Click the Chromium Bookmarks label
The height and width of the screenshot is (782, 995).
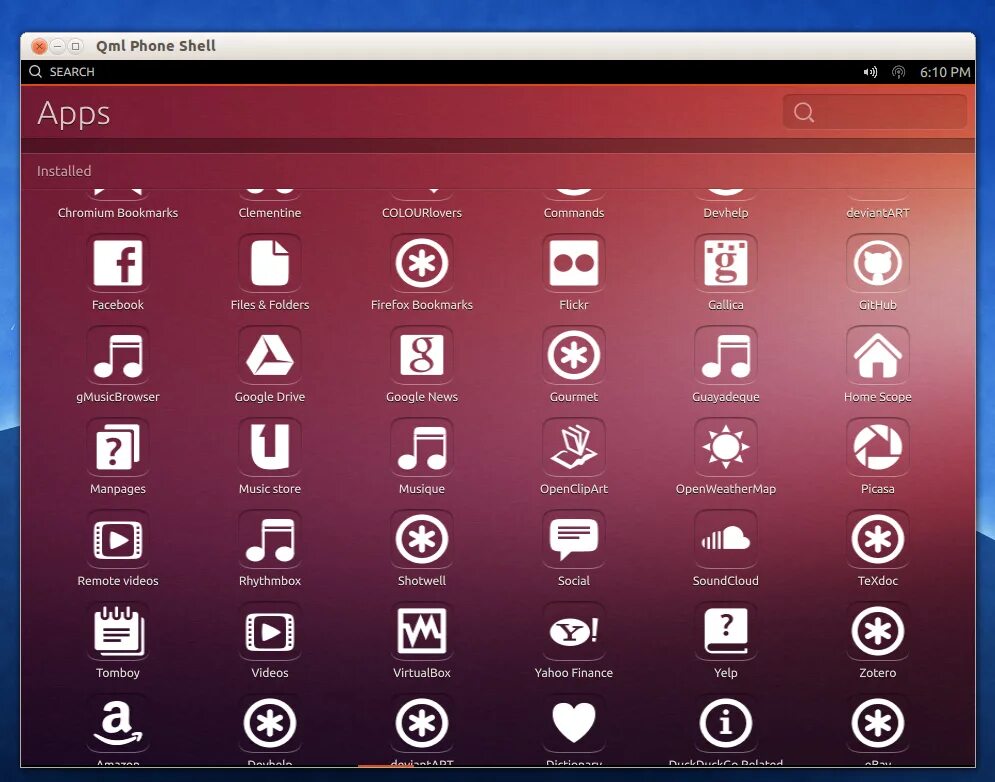point(117,213)
